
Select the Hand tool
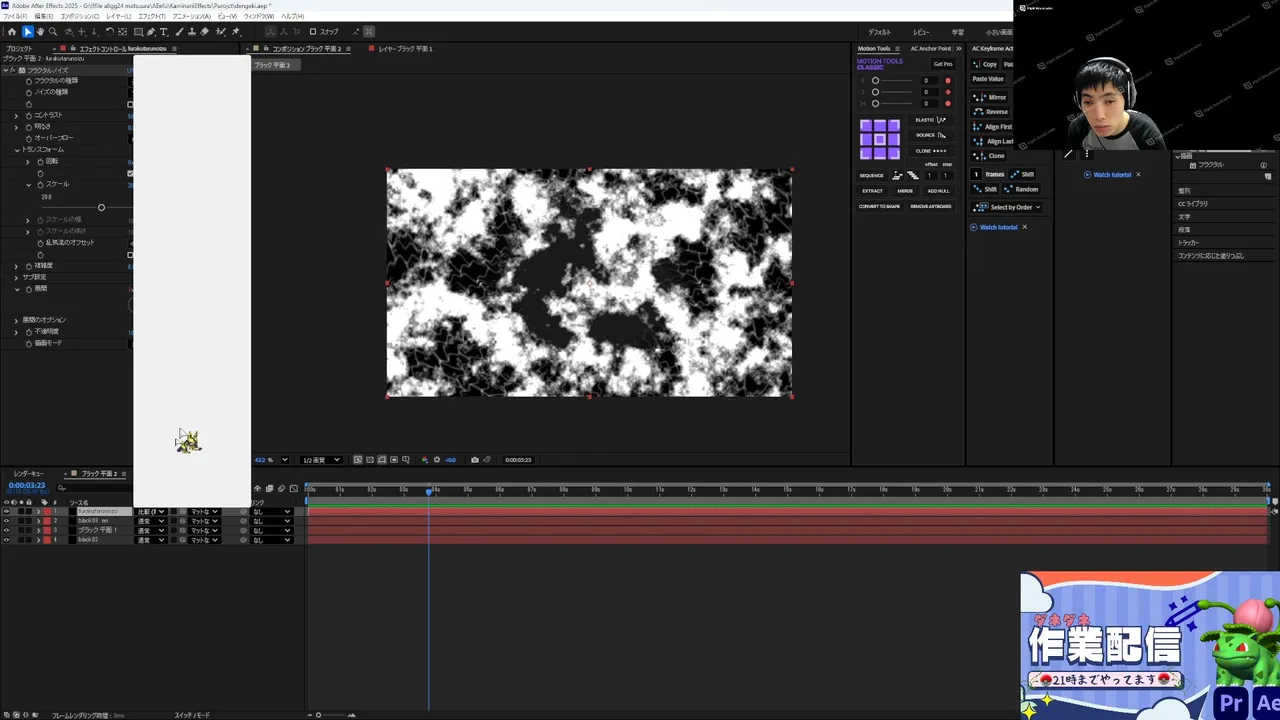(x=40, y=32)
